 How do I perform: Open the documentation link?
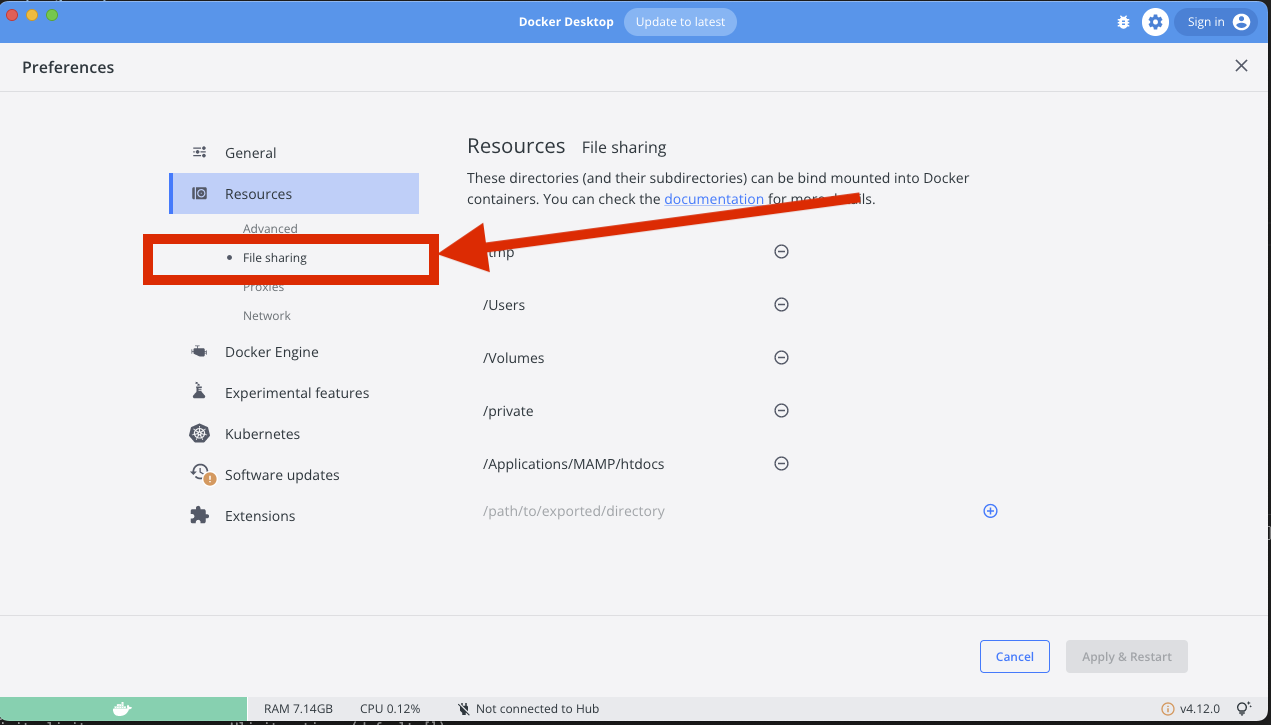click(714, 199)
